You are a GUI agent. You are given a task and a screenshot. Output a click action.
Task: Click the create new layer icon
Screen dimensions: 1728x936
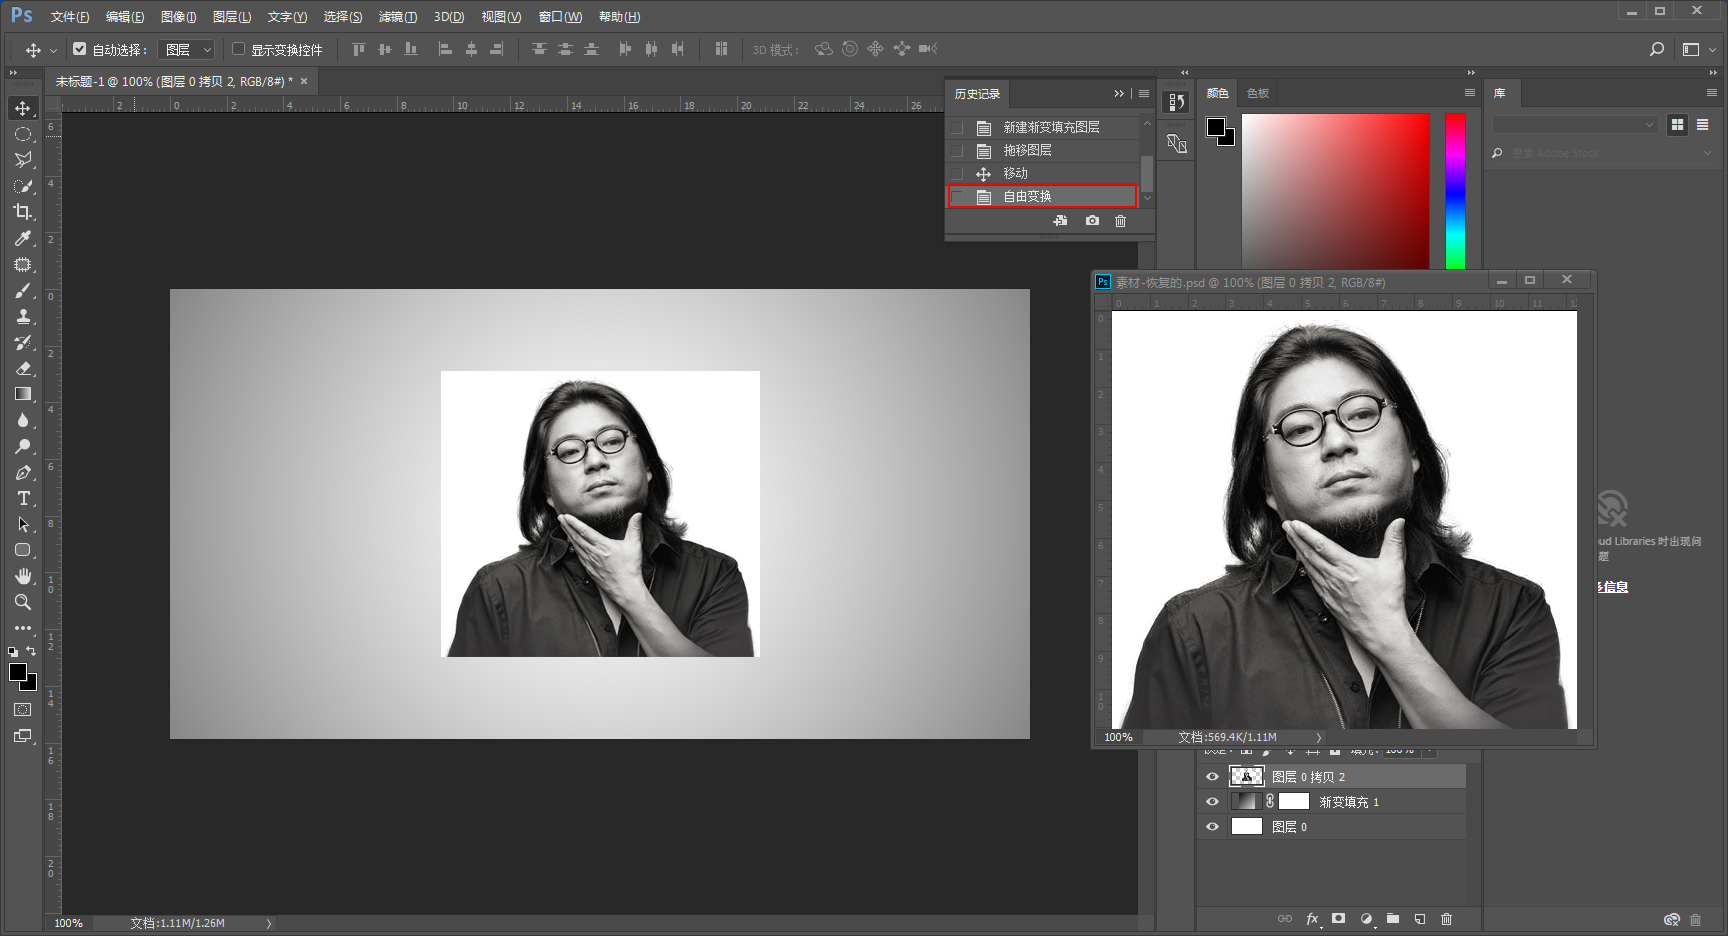tap(1420, 919)
